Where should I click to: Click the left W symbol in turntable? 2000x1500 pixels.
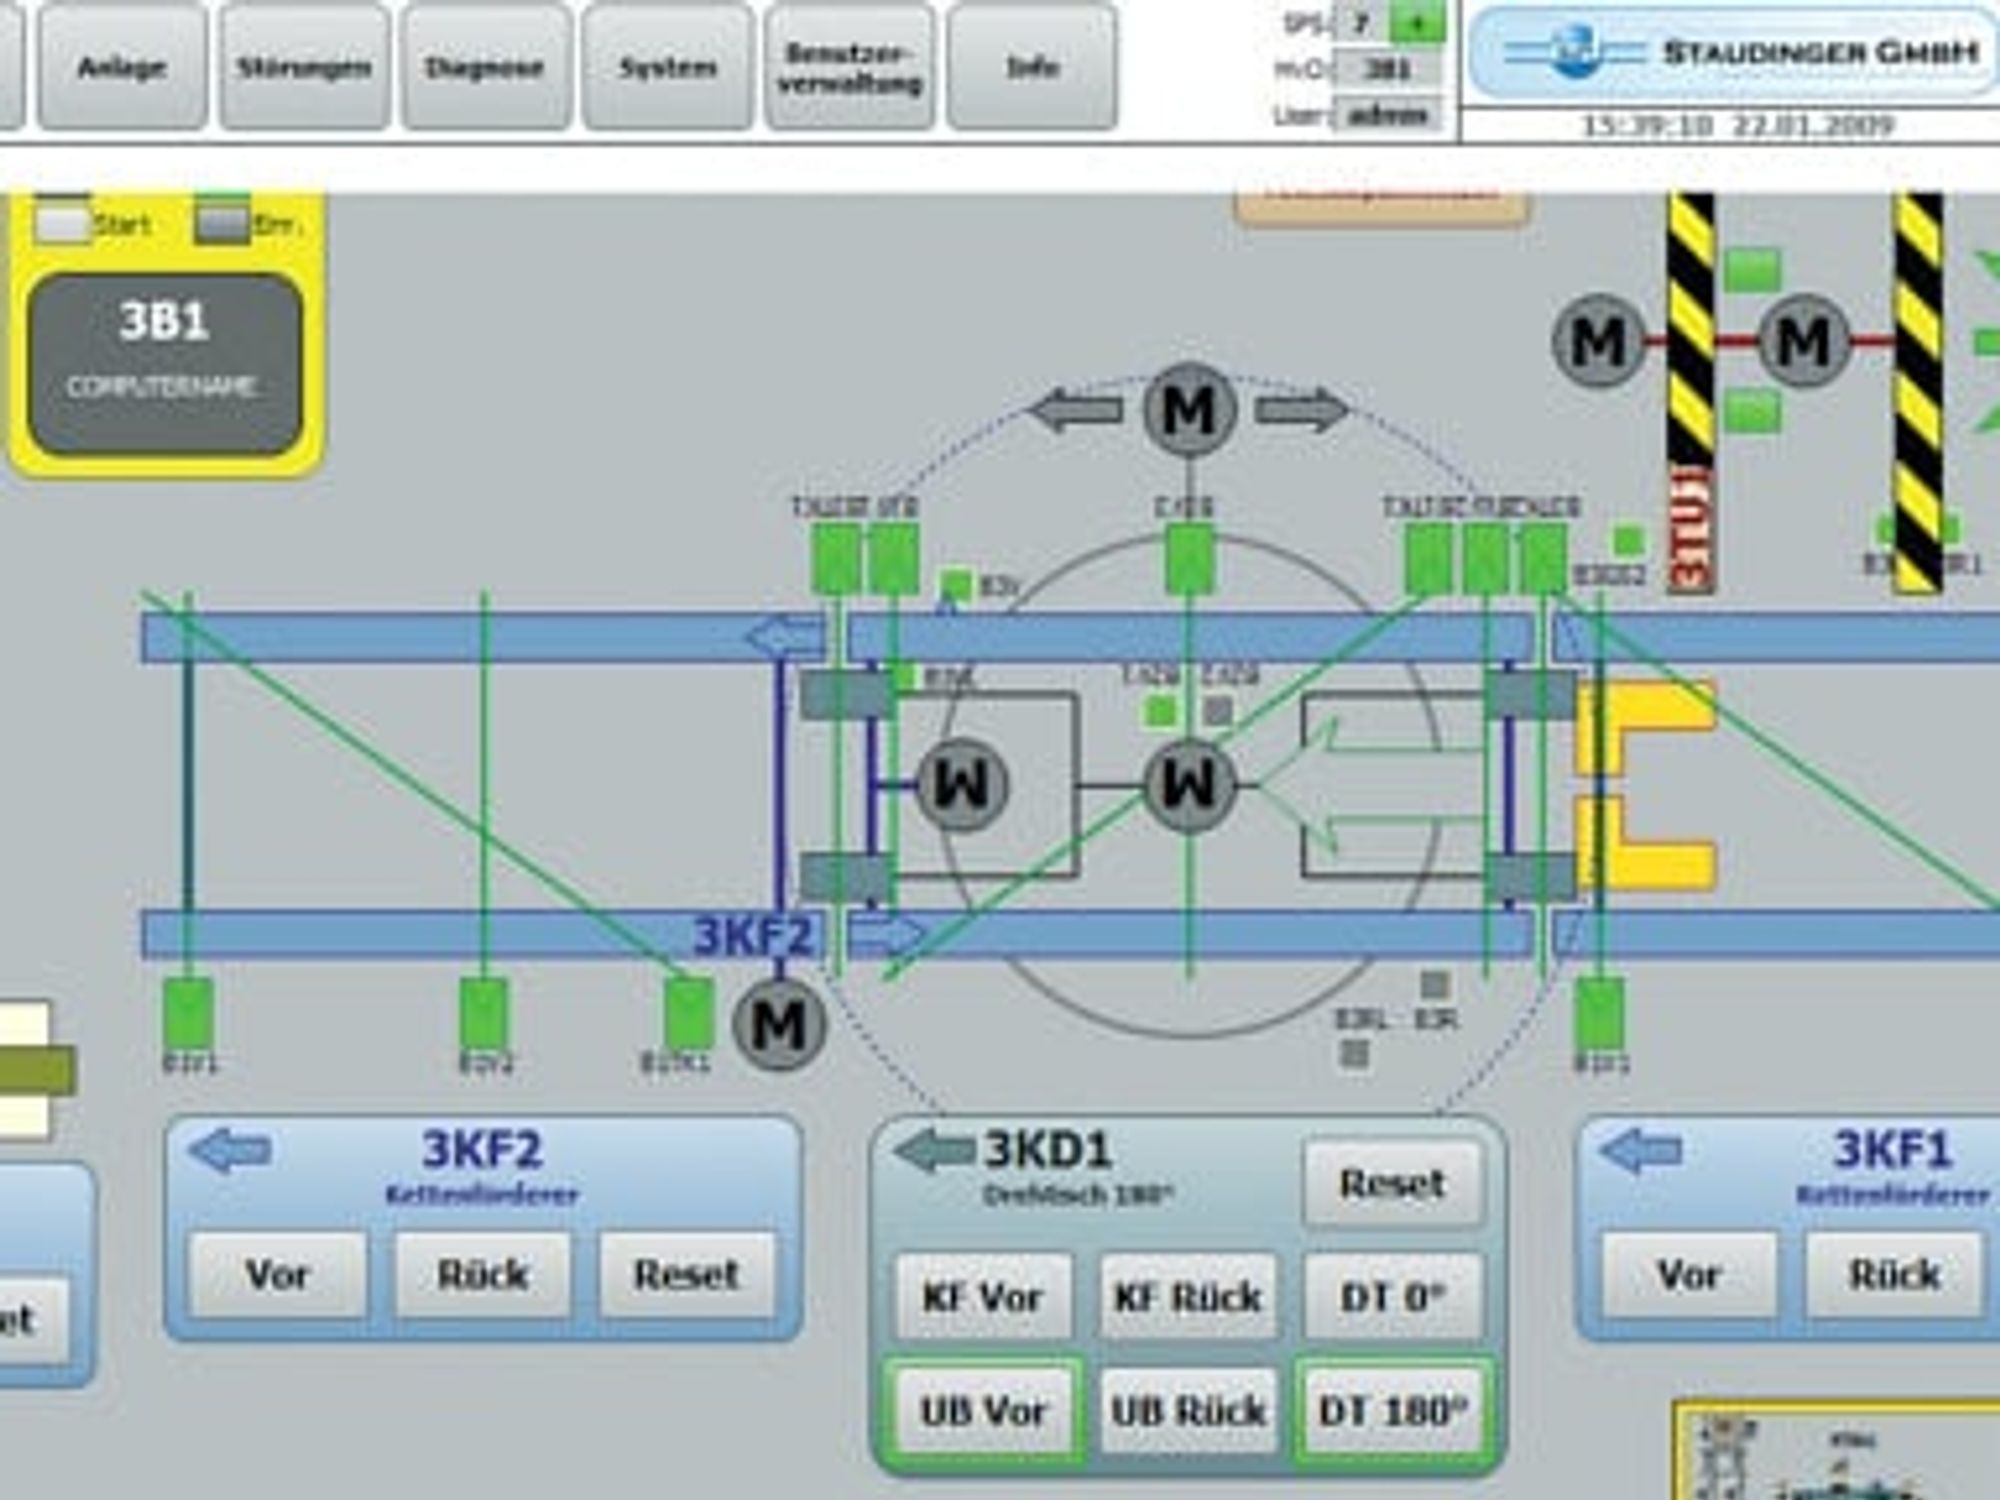(x=961, y=785)
